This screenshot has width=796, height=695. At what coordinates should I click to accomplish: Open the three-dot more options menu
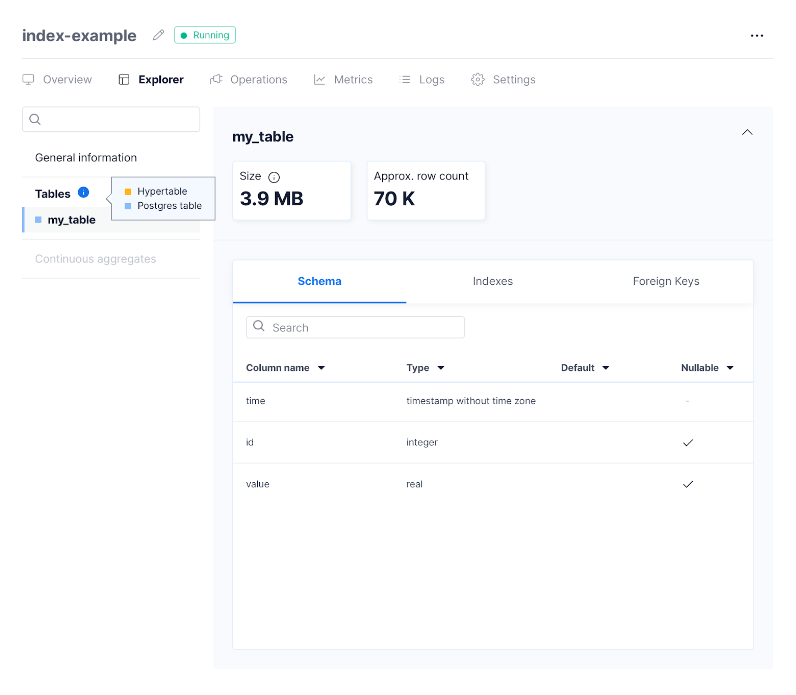[x=757, y=35]
